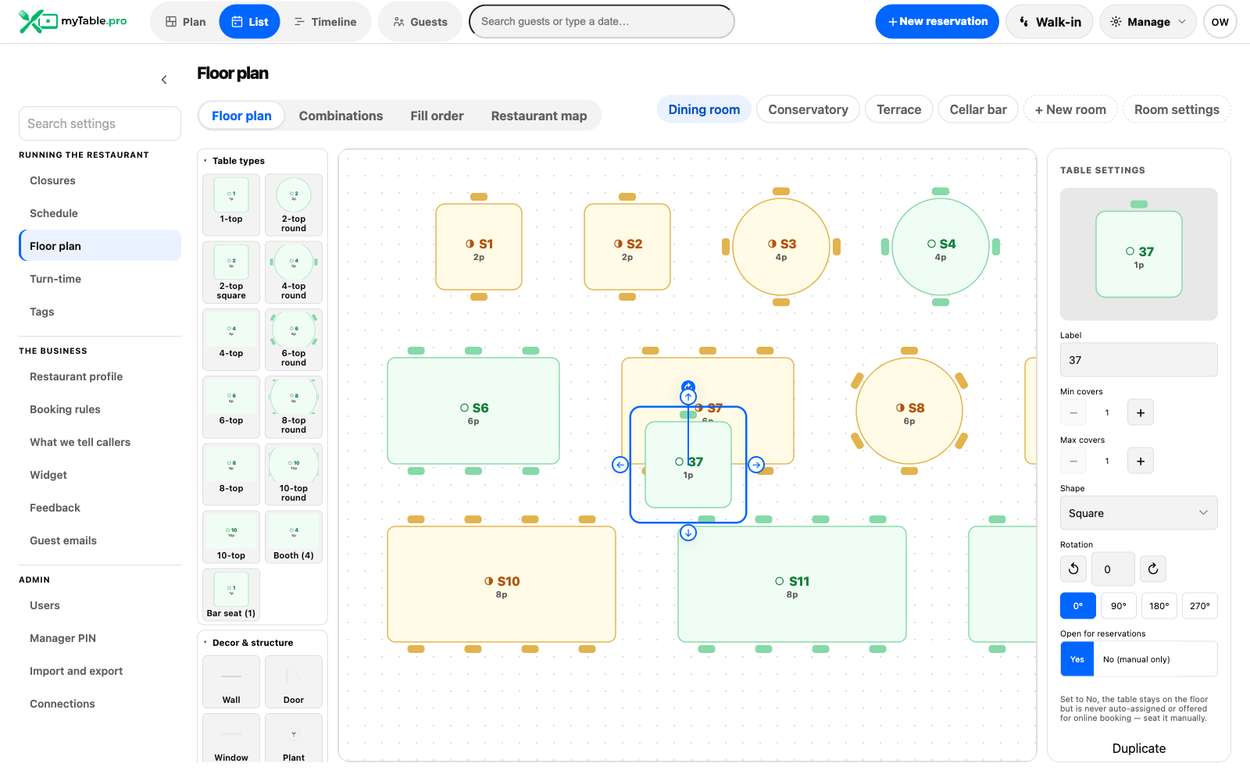This screenshot has height=781, width=1250.
Task: Add a 4-top table type
Action: (x=231, y=340)
